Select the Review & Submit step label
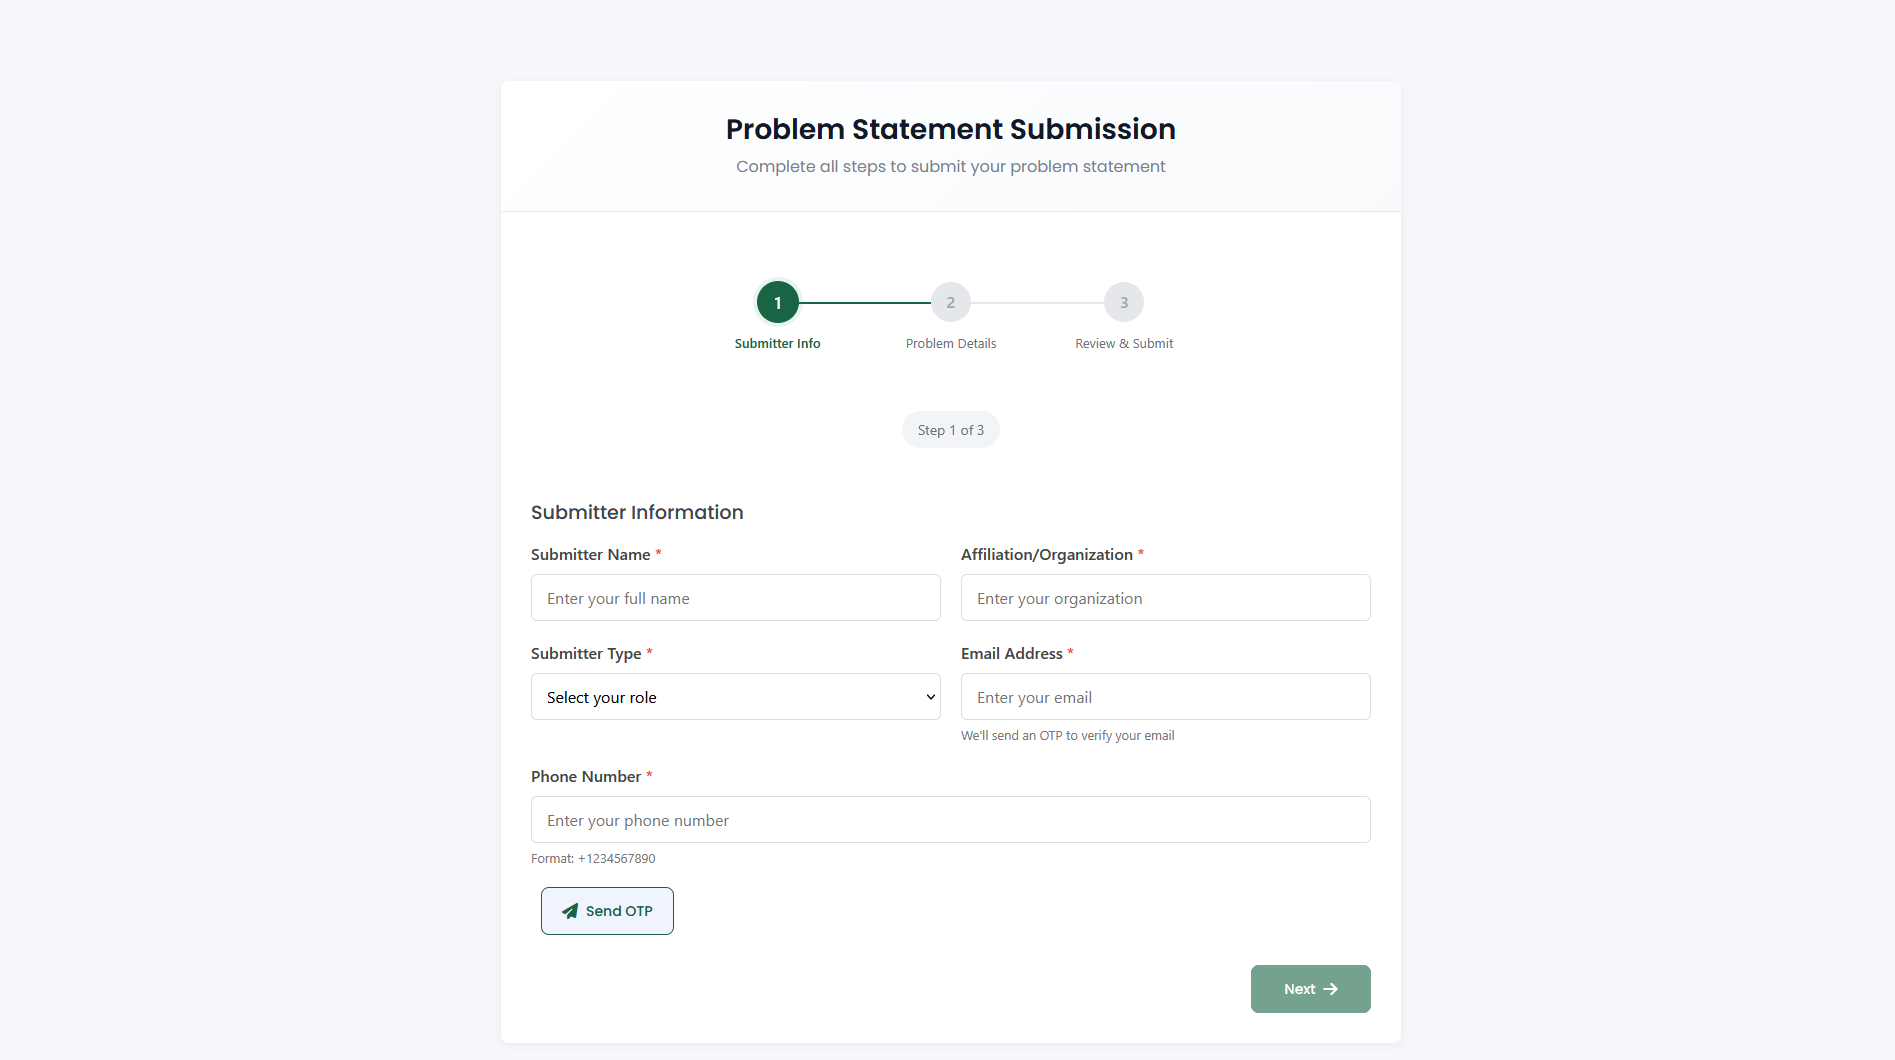The image size is (1895, 1060). (1123, 343)
